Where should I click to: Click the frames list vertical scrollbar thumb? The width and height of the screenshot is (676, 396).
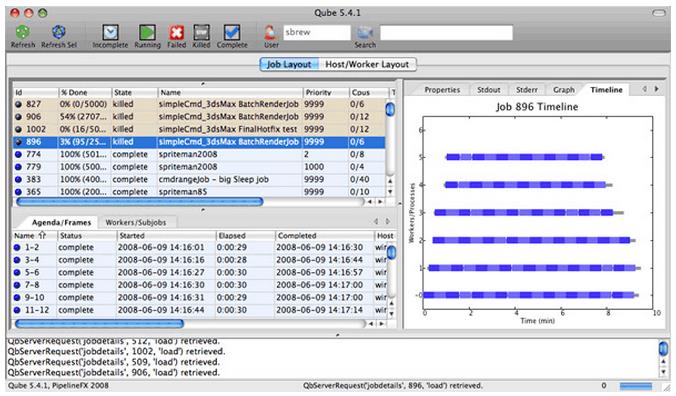pyautogui.click(x=391, y=253)
